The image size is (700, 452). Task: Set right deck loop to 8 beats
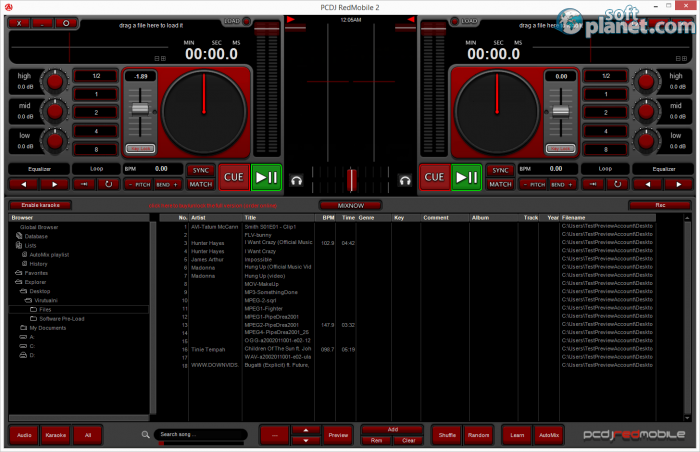click(605, 150)
